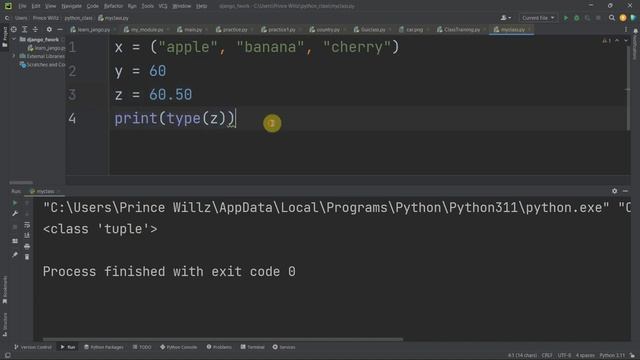The image size is (640, 360).
Task: Open run configuration wrench icon in Run panel
Action: coord(15,213)
